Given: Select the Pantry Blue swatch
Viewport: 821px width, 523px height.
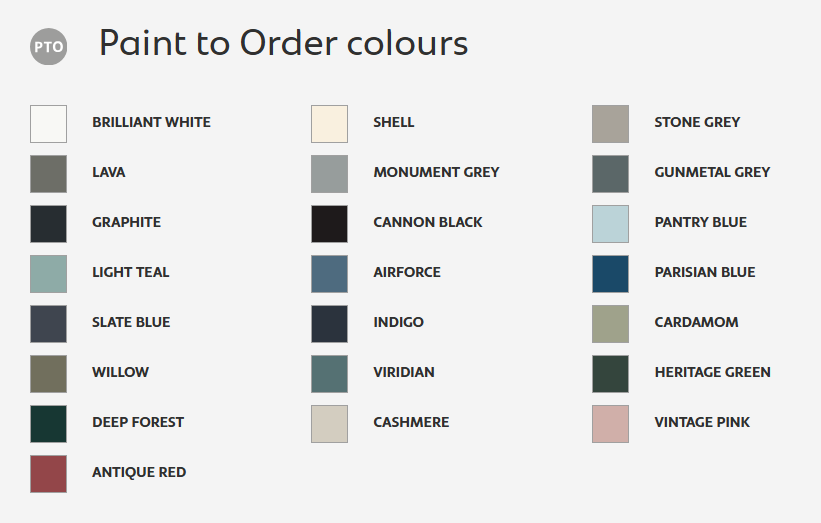Looking at the screenshot, I should pyautogui.click(x=610, y=224).
